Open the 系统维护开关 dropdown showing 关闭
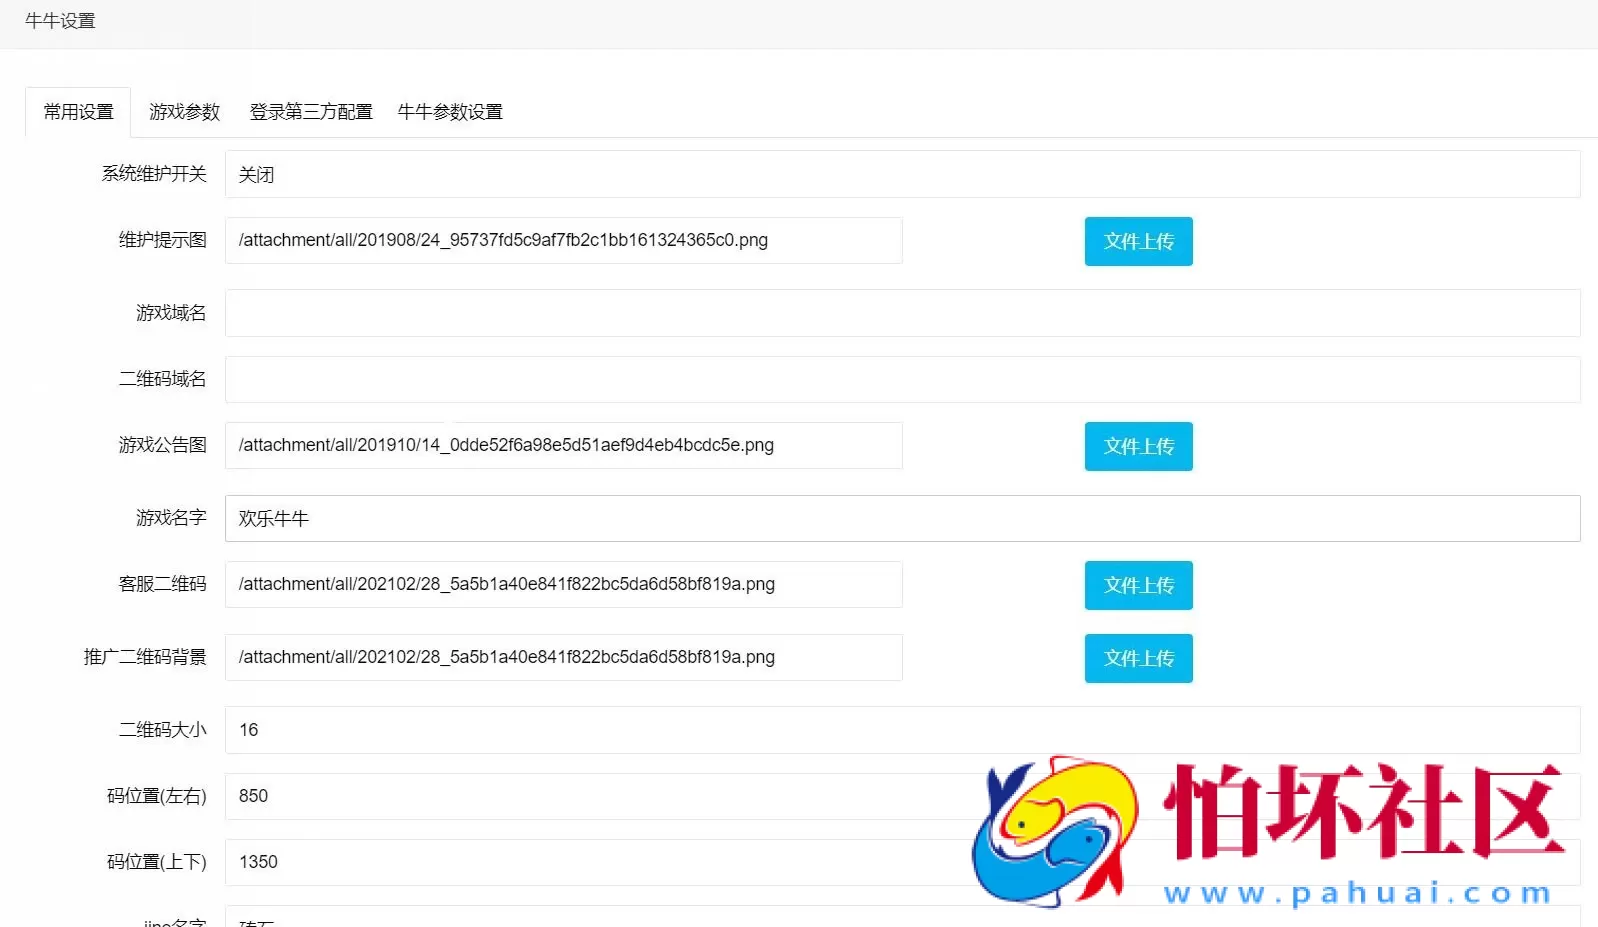 (x=902, y=174)
